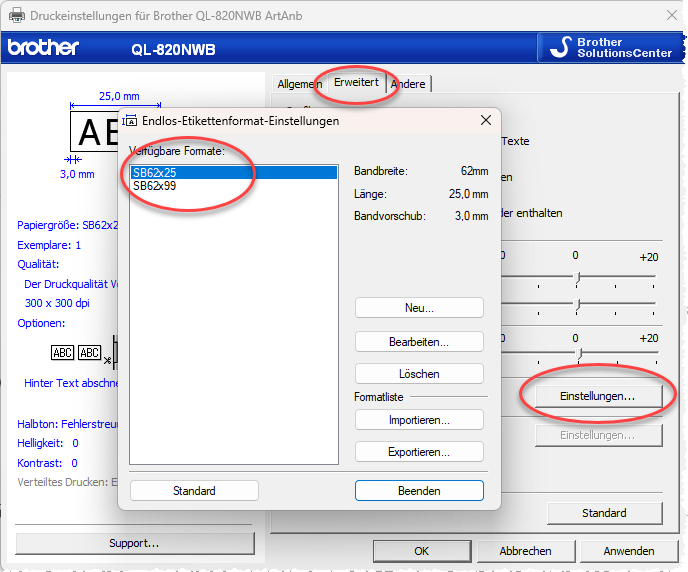Click the Hinter Text abschneiden option text

tap(71, 383)
